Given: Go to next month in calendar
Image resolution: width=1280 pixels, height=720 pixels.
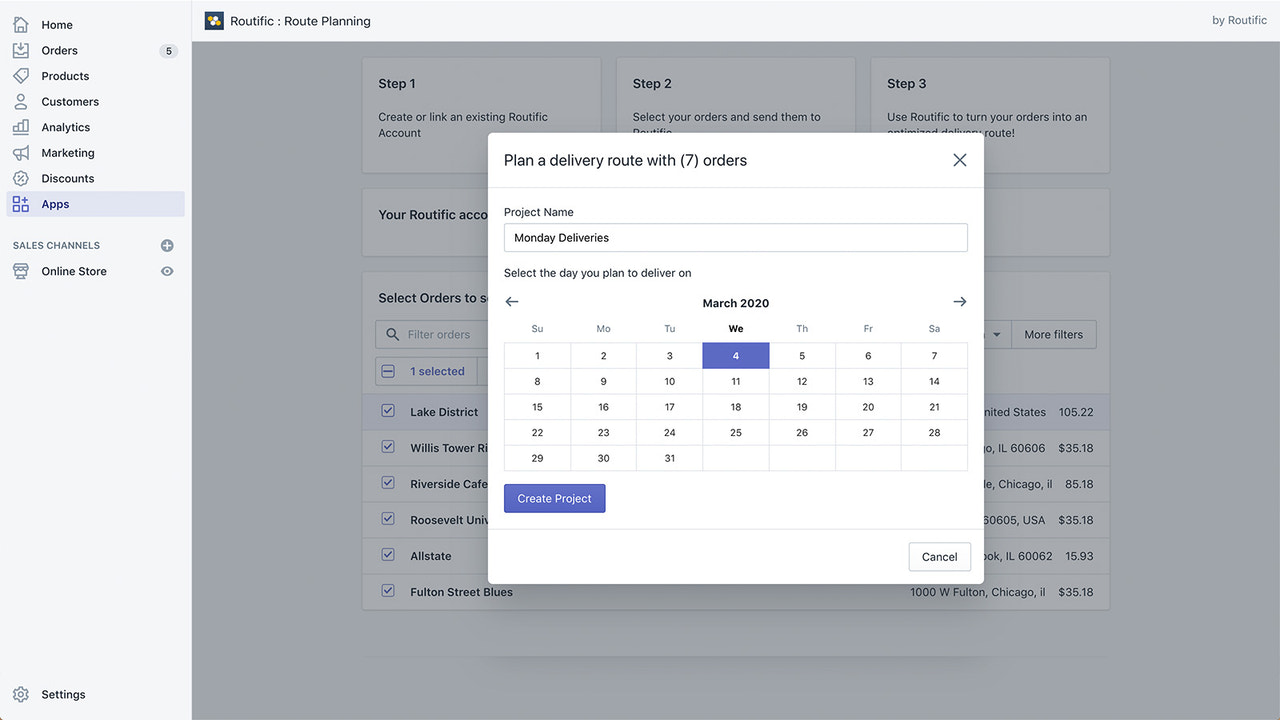Looking at the screenshot, I should click(959, 301).
